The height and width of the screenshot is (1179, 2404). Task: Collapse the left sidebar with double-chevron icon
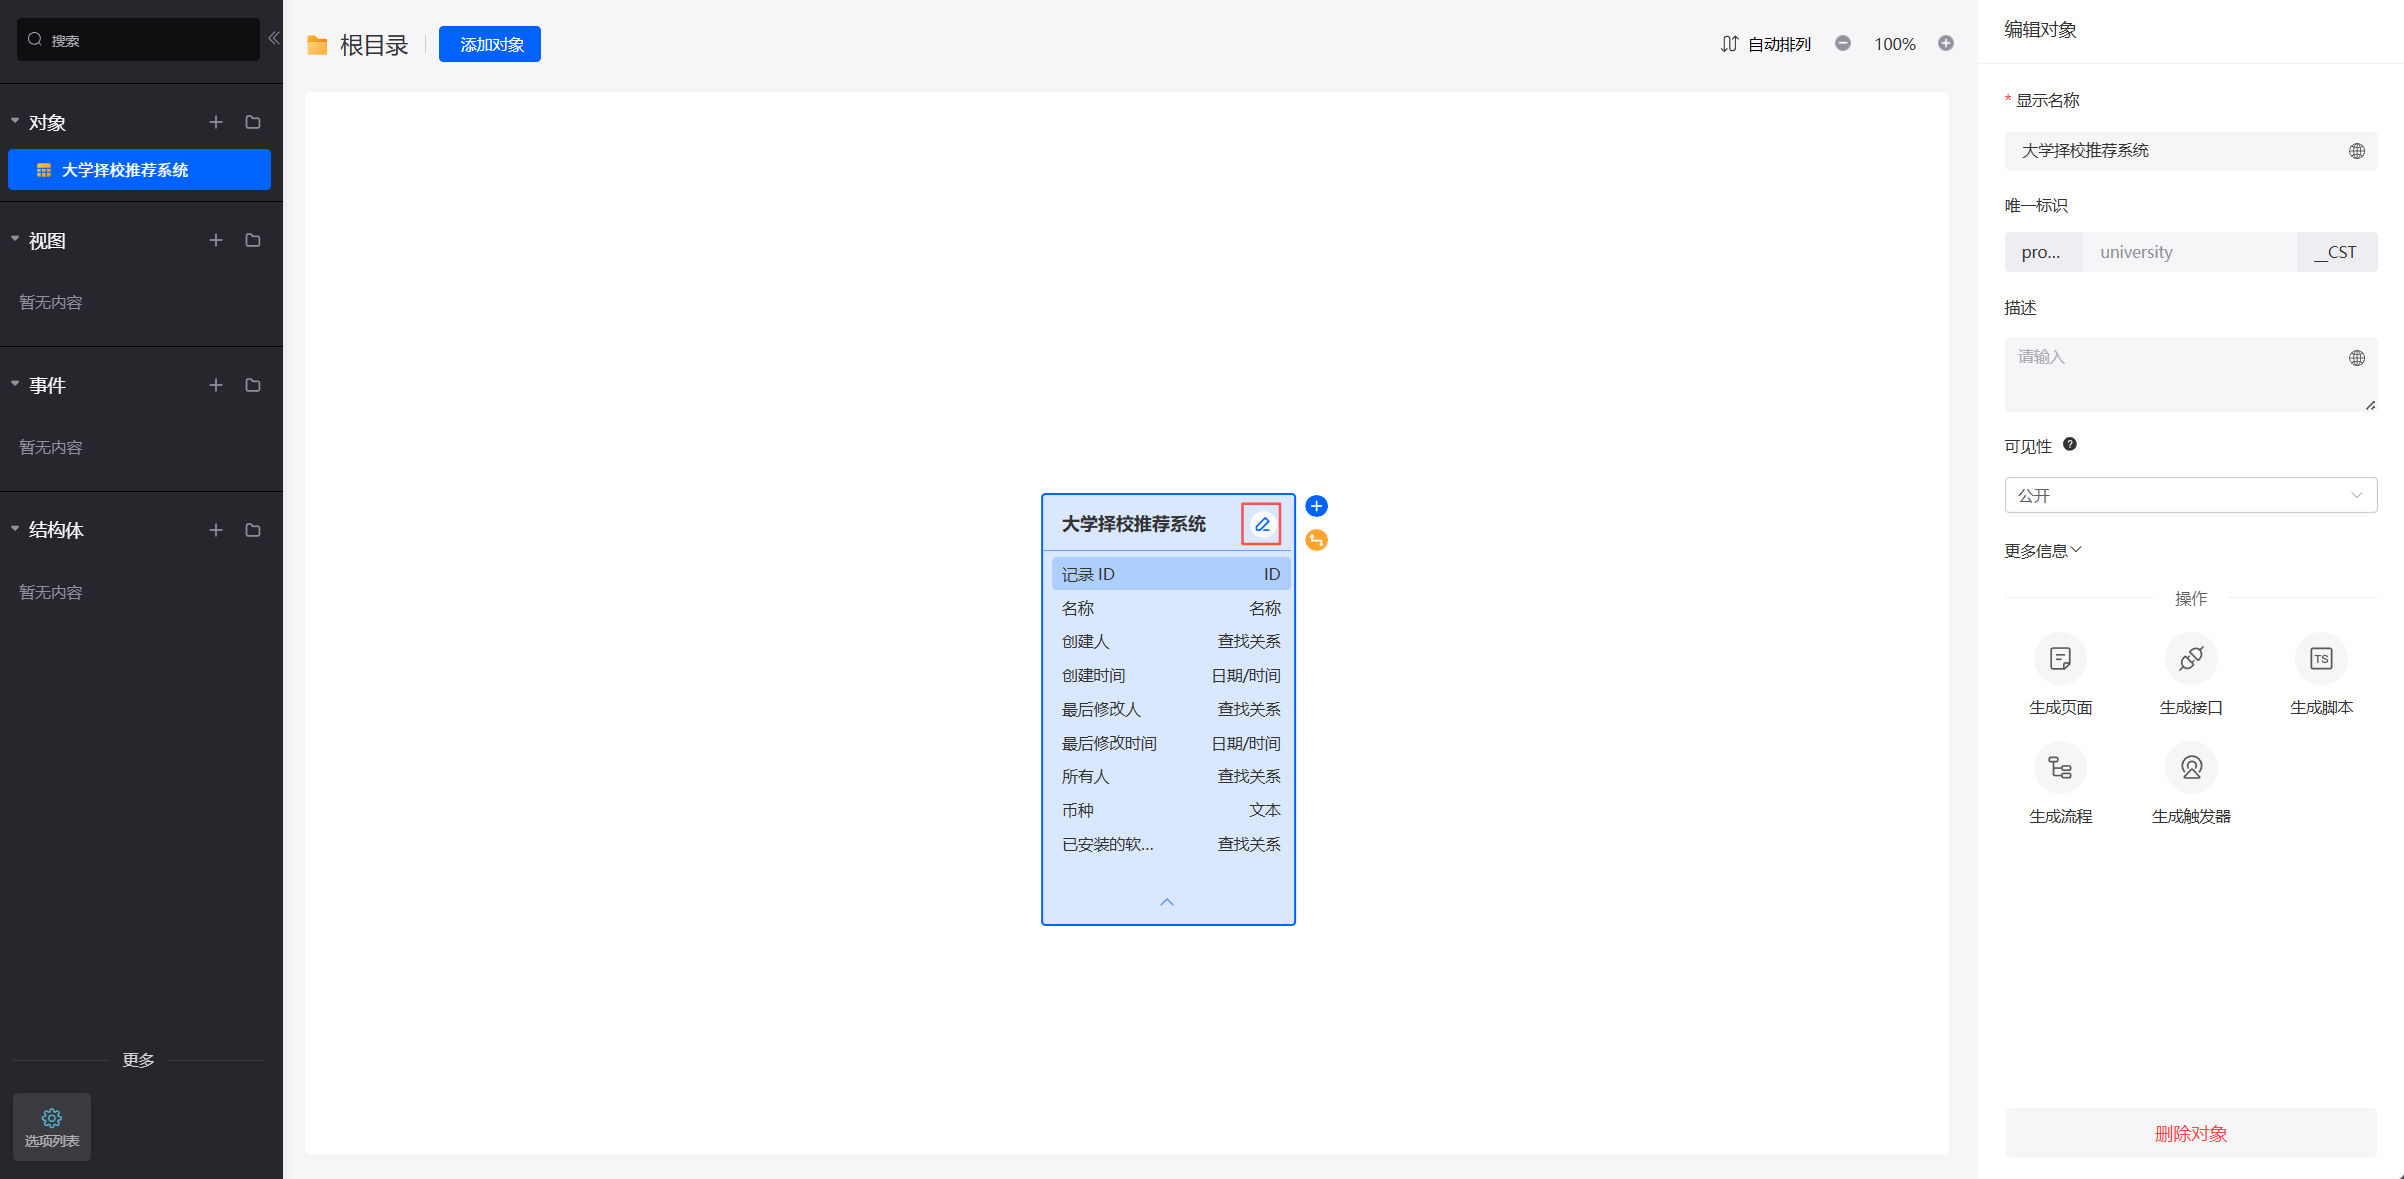[273, 38]
